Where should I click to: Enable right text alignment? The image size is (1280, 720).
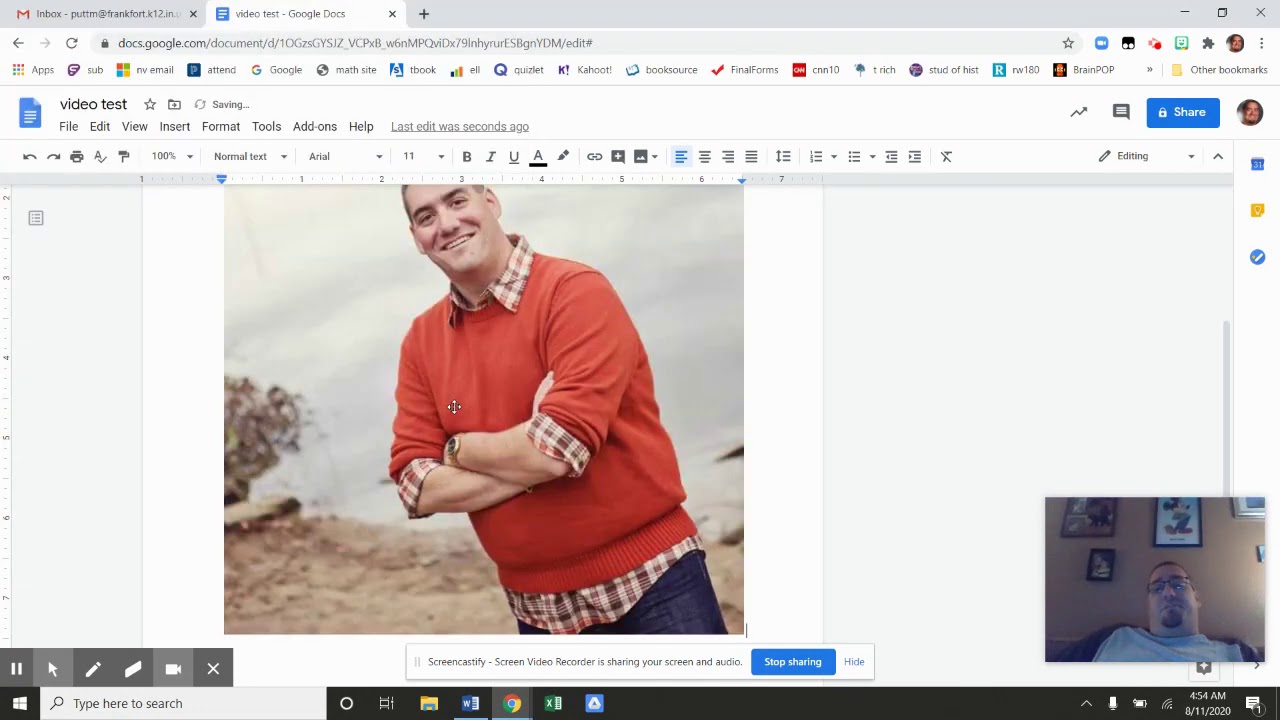728,156
